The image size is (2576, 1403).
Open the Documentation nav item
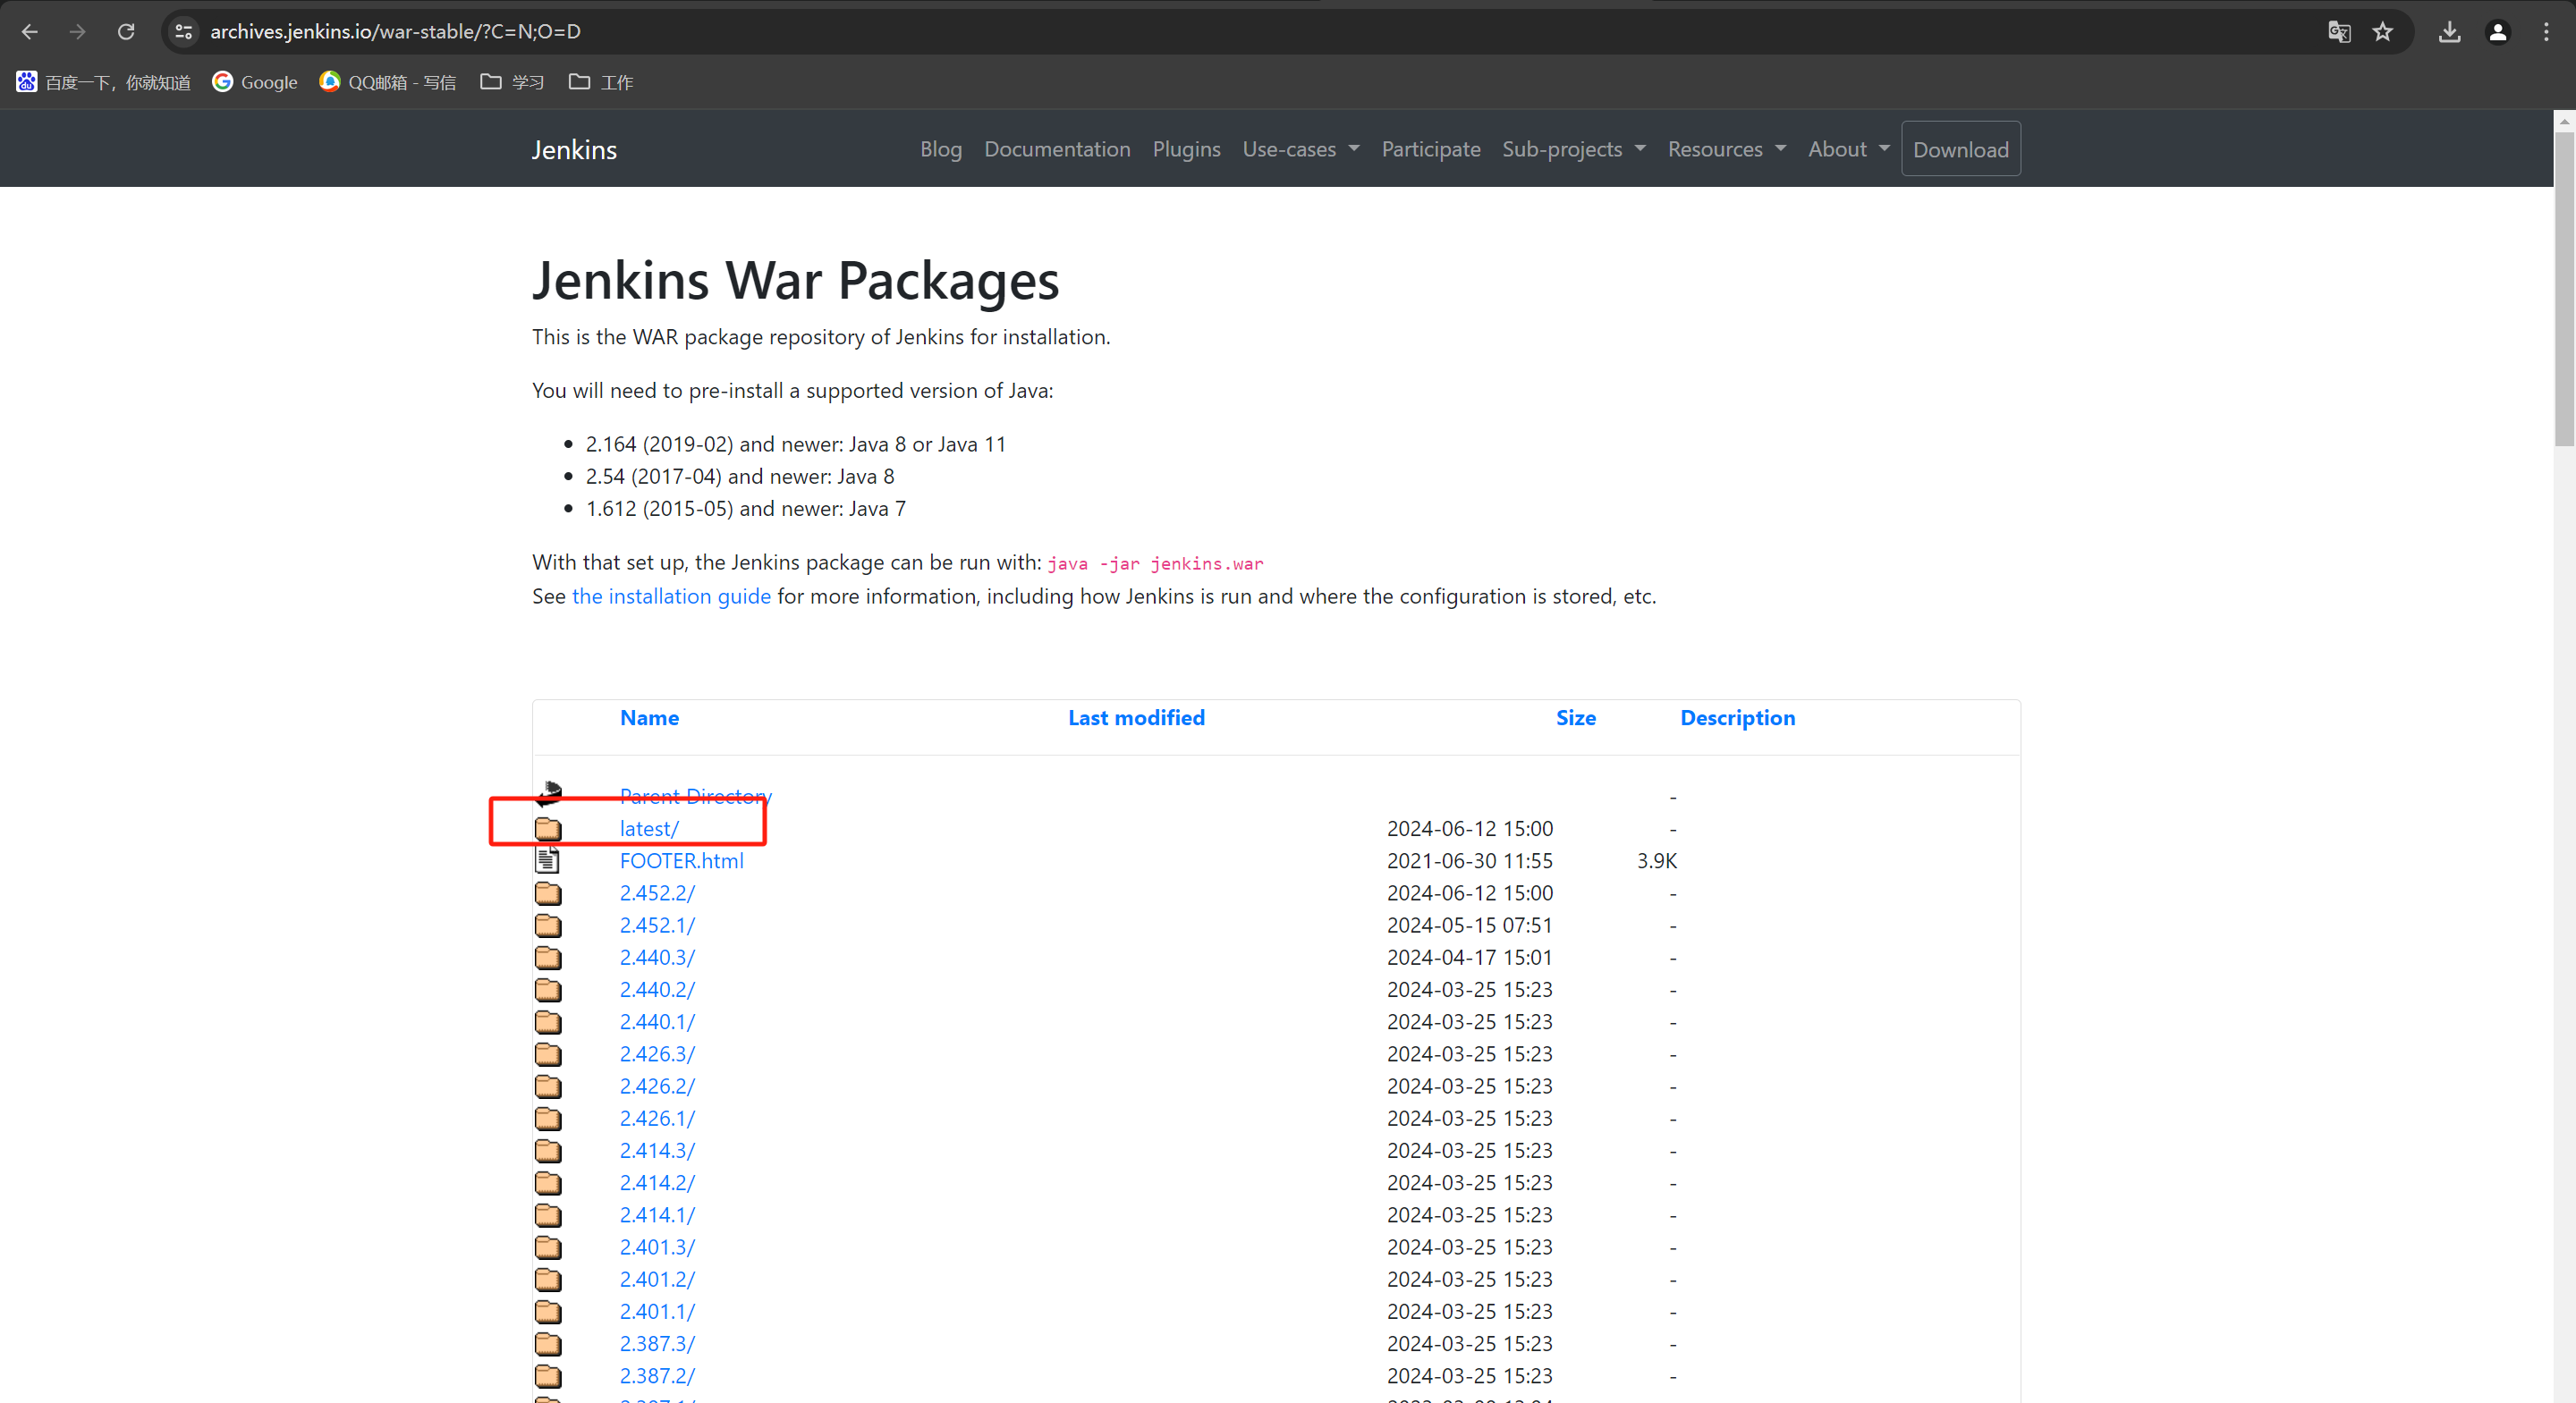[1057, 149]
